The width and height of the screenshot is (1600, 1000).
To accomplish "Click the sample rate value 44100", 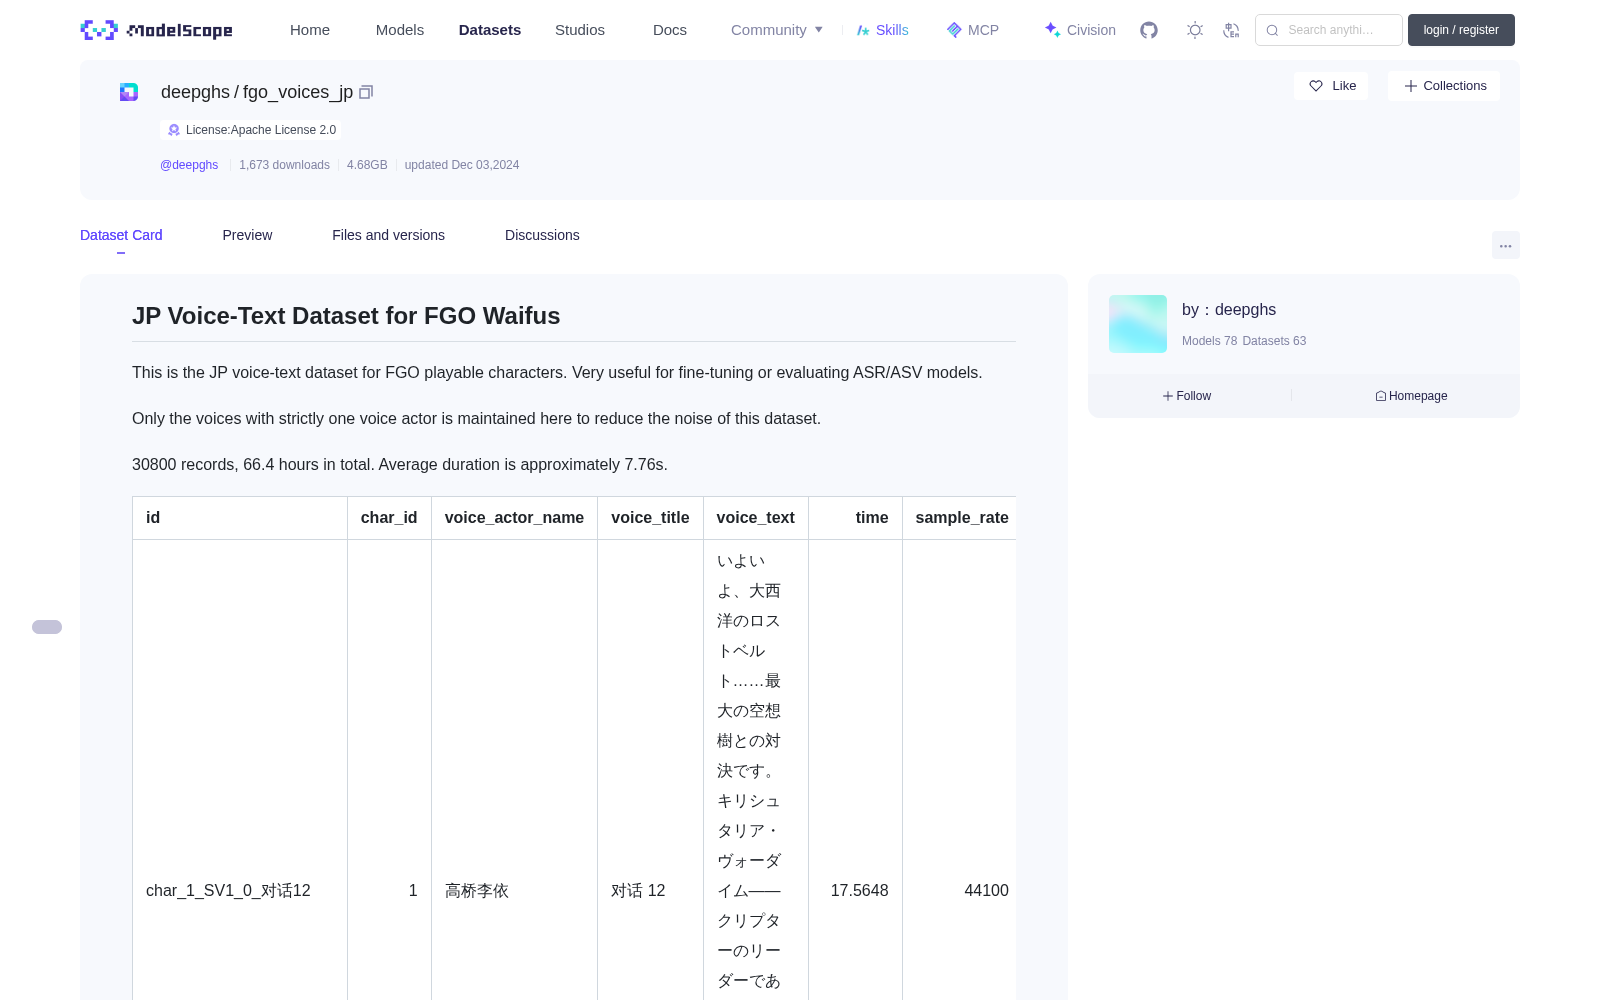I will [986, 891].
